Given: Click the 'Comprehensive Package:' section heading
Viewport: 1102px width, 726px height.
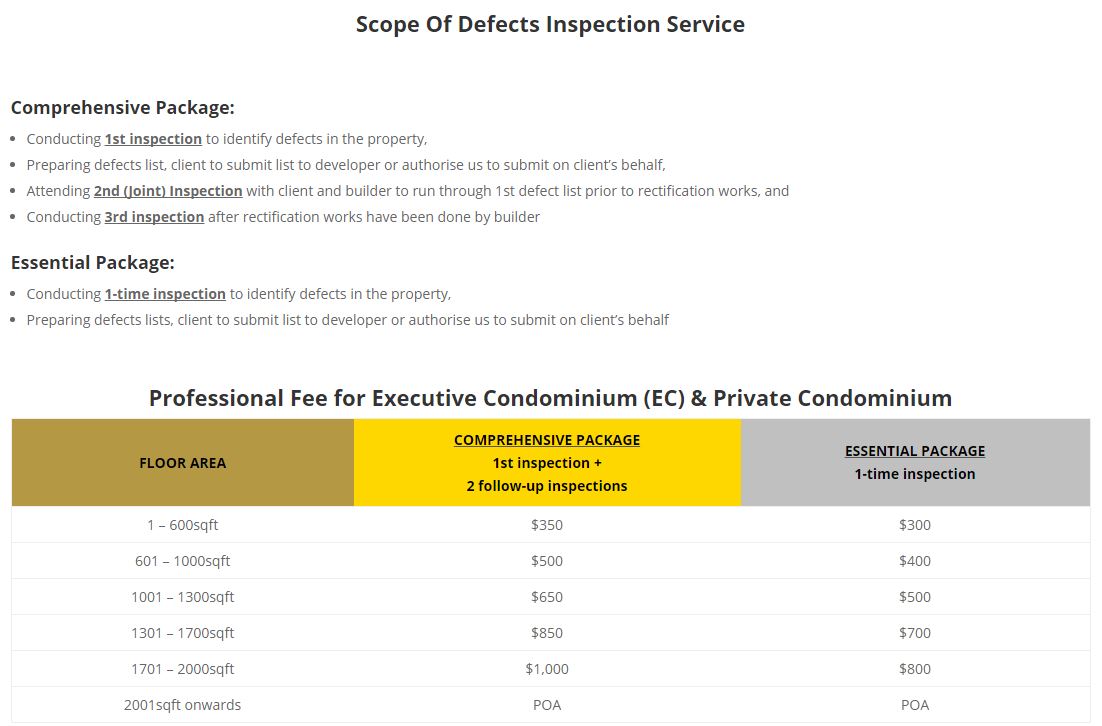Looking at the screenshot, I should pos(122,108).
